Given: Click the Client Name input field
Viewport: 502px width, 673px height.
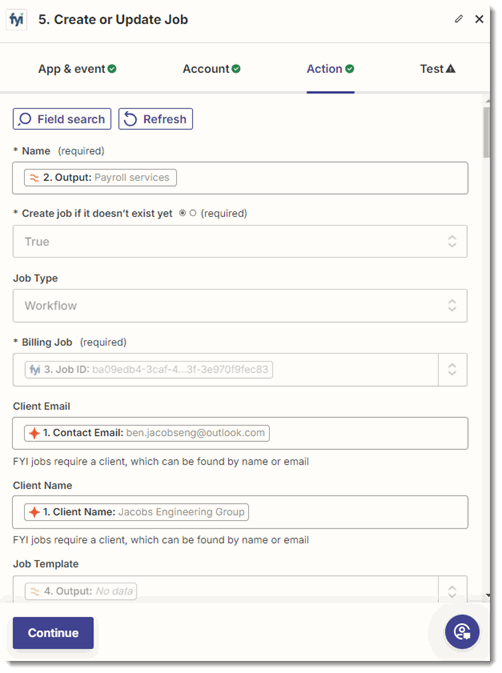Looking at the screenshot, I should pyautogui.click(x=240, y=512).
